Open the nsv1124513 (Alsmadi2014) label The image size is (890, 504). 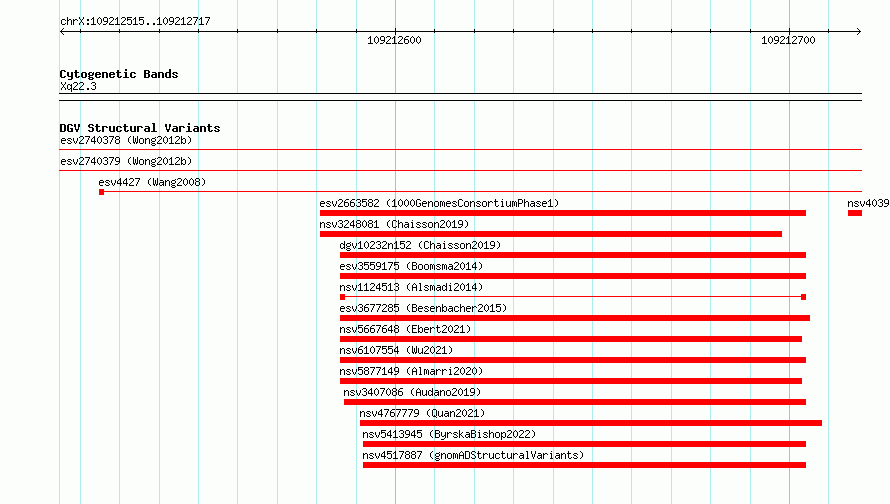point(411,287)
